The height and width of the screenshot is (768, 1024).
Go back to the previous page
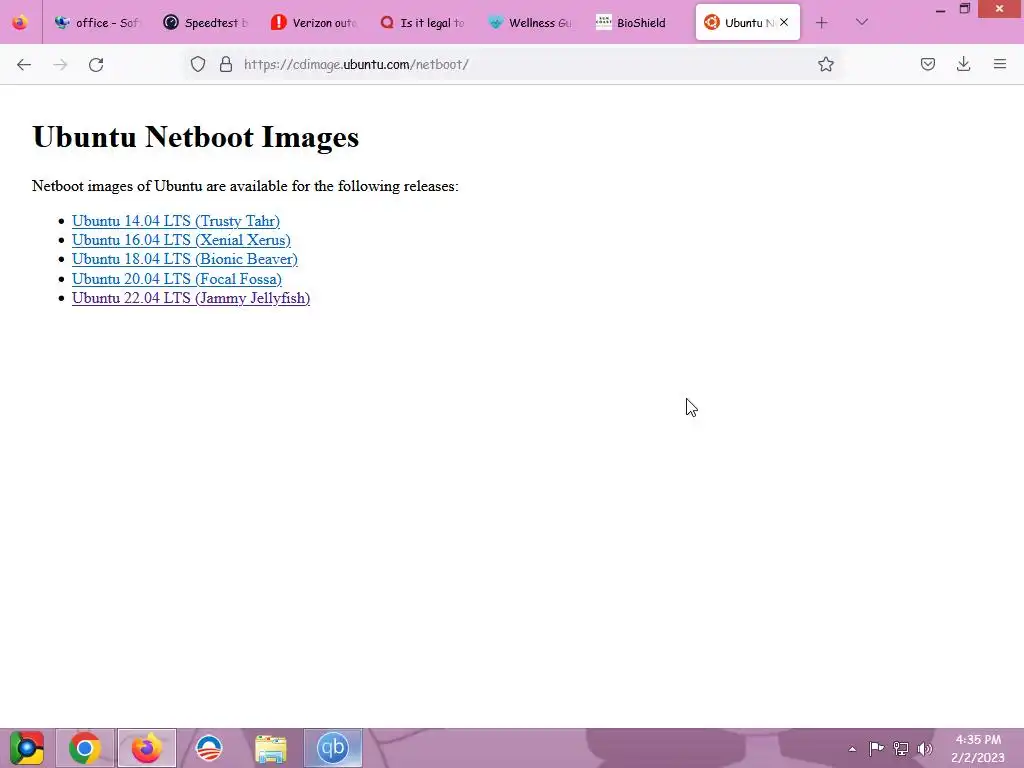click(x=24, y=64)
